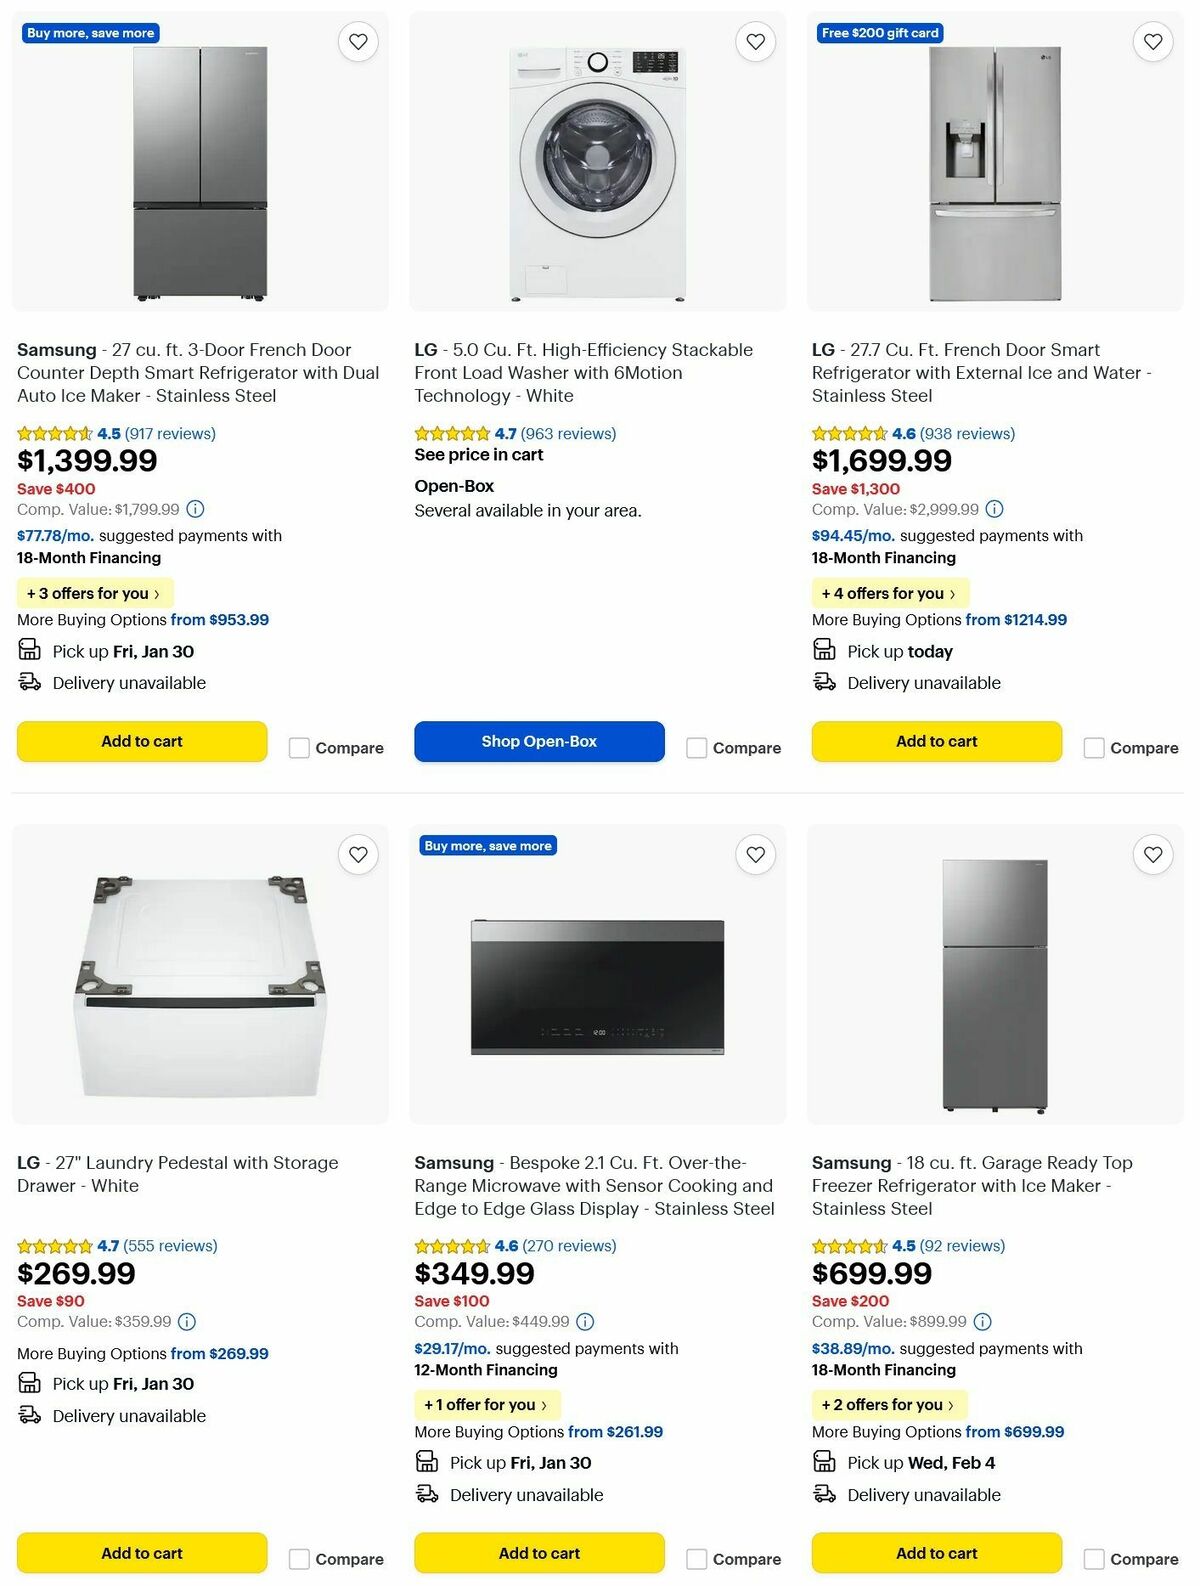Click info icon next to Samsung microwave Comp. Value
1200x1586 pixels.
coord(585,1321)
